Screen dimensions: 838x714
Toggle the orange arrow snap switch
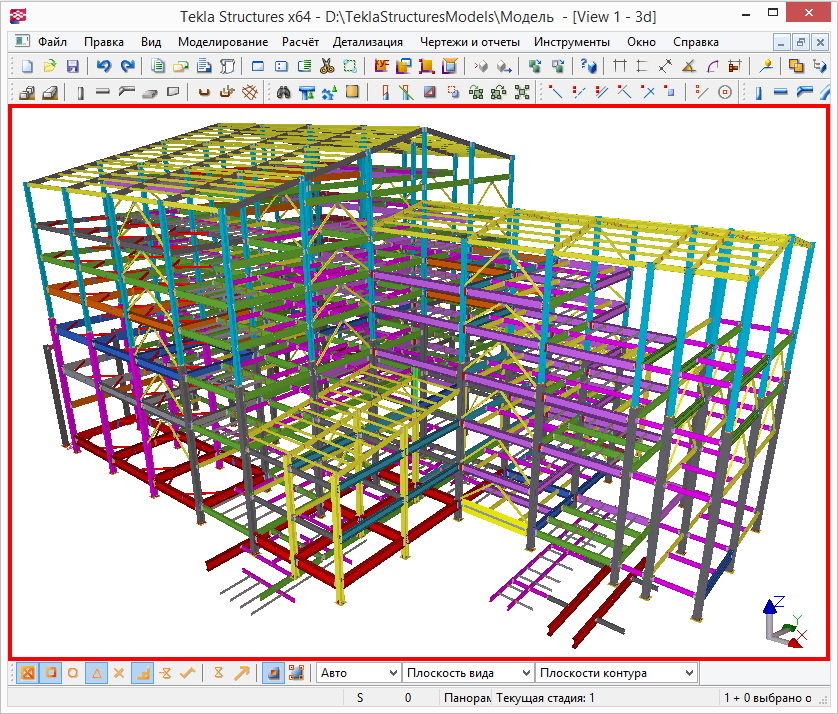(242, 673)
